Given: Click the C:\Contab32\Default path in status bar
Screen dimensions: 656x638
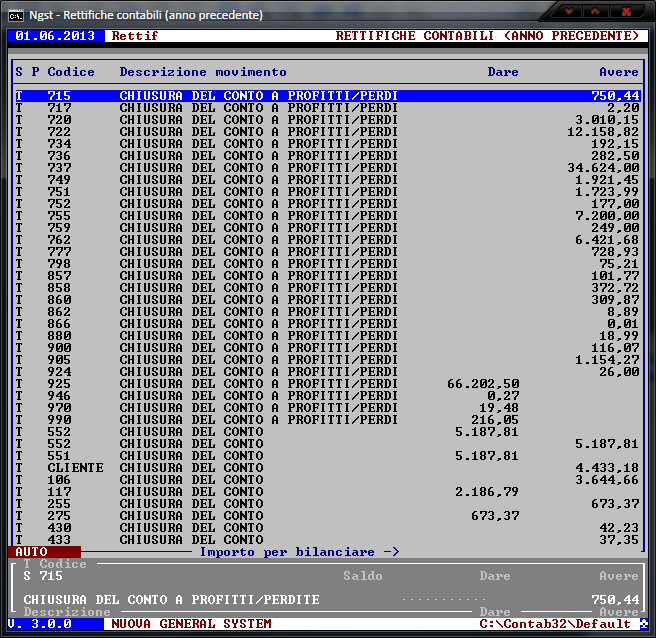Looking at the screenshot, I should coord(557,624).
